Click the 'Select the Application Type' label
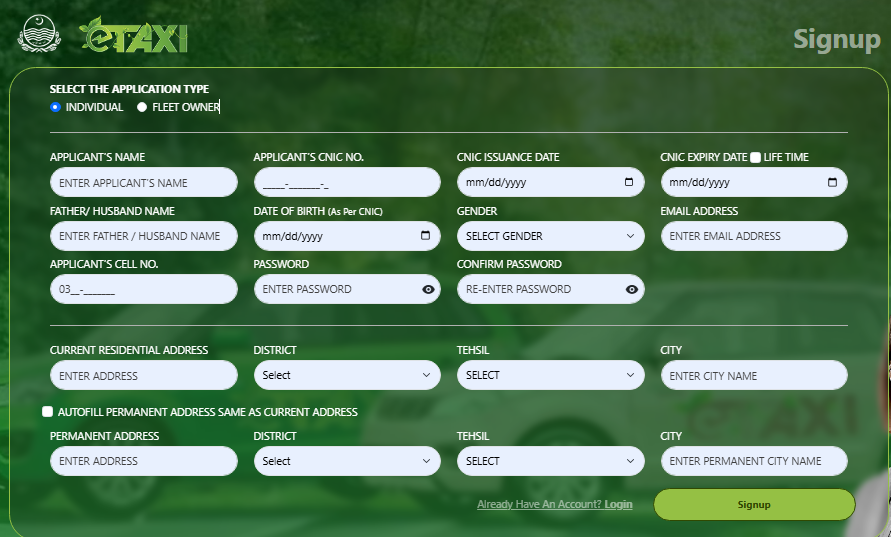The image size is (891, 537). [x=129, y=89]
